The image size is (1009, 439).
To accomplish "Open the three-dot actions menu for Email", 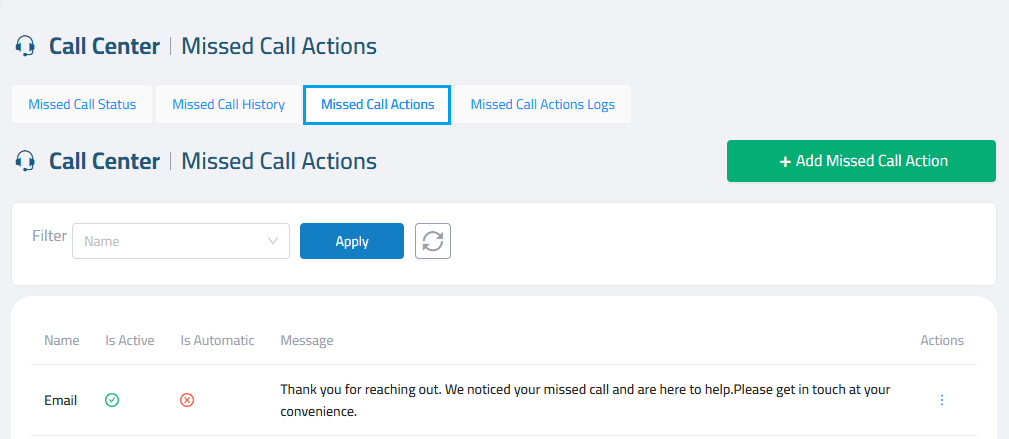I will (941, 400).
